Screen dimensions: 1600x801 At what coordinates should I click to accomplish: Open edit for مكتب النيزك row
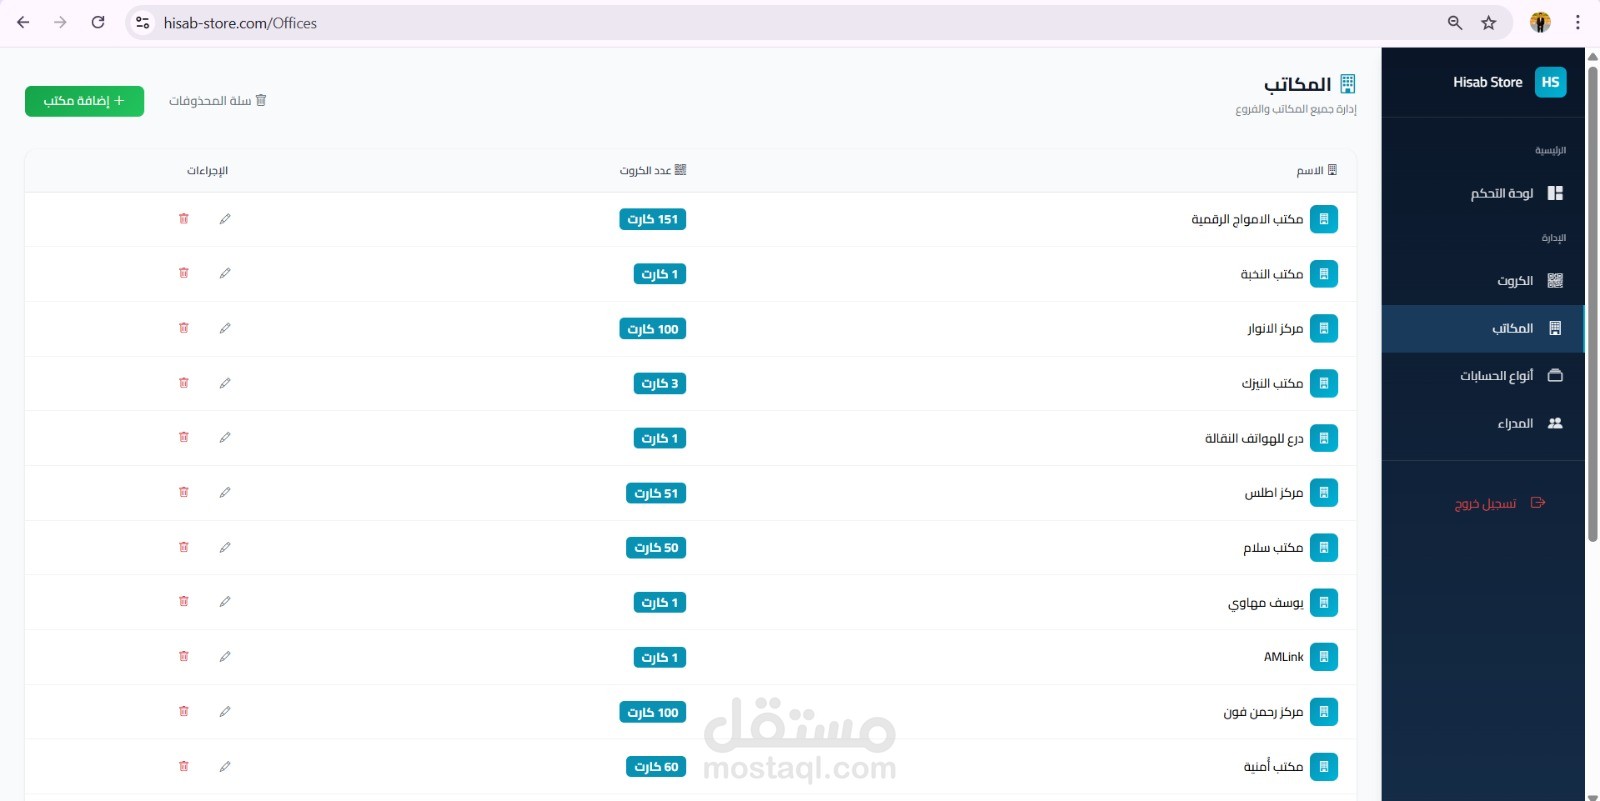tap(225, 383)
